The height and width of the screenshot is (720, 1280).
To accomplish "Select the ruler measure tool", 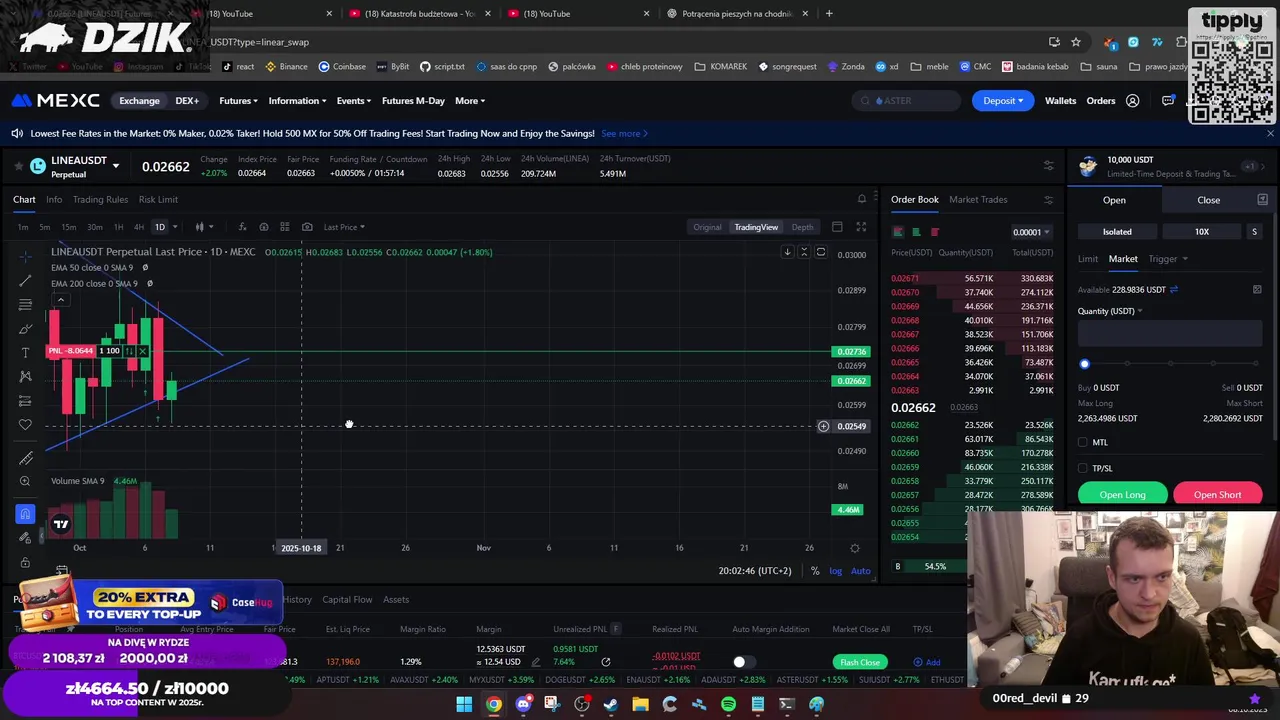I will pos(25,458).
